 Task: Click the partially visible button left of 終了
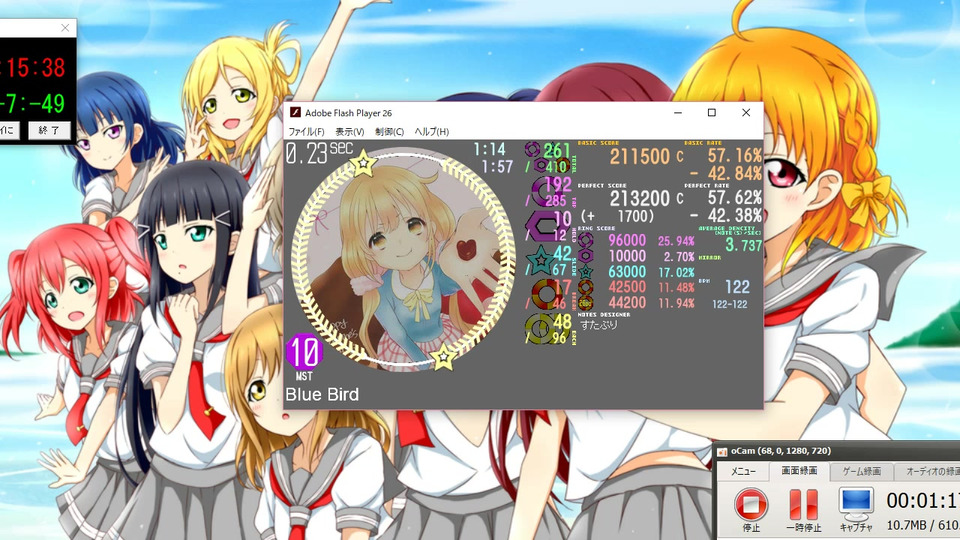9,130
